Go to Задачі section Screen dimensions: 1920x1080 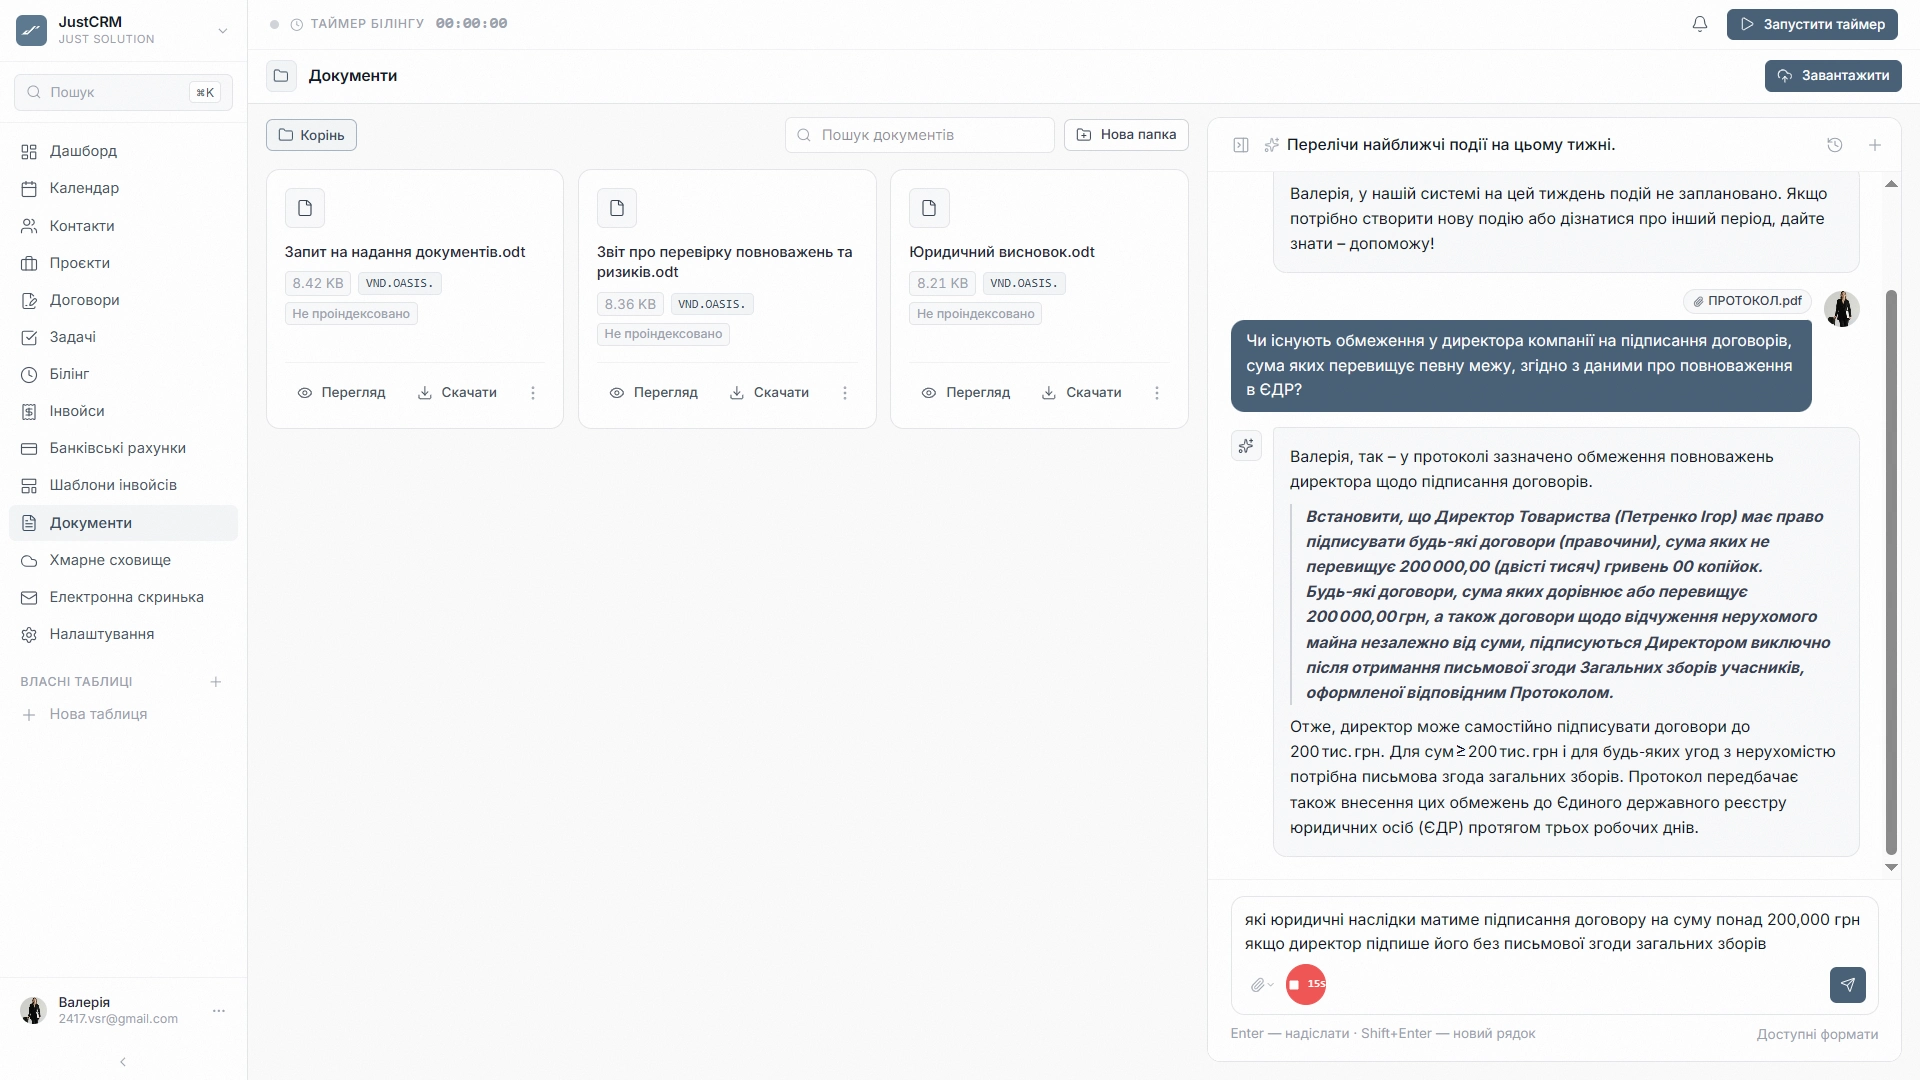(x=123, y=337)
